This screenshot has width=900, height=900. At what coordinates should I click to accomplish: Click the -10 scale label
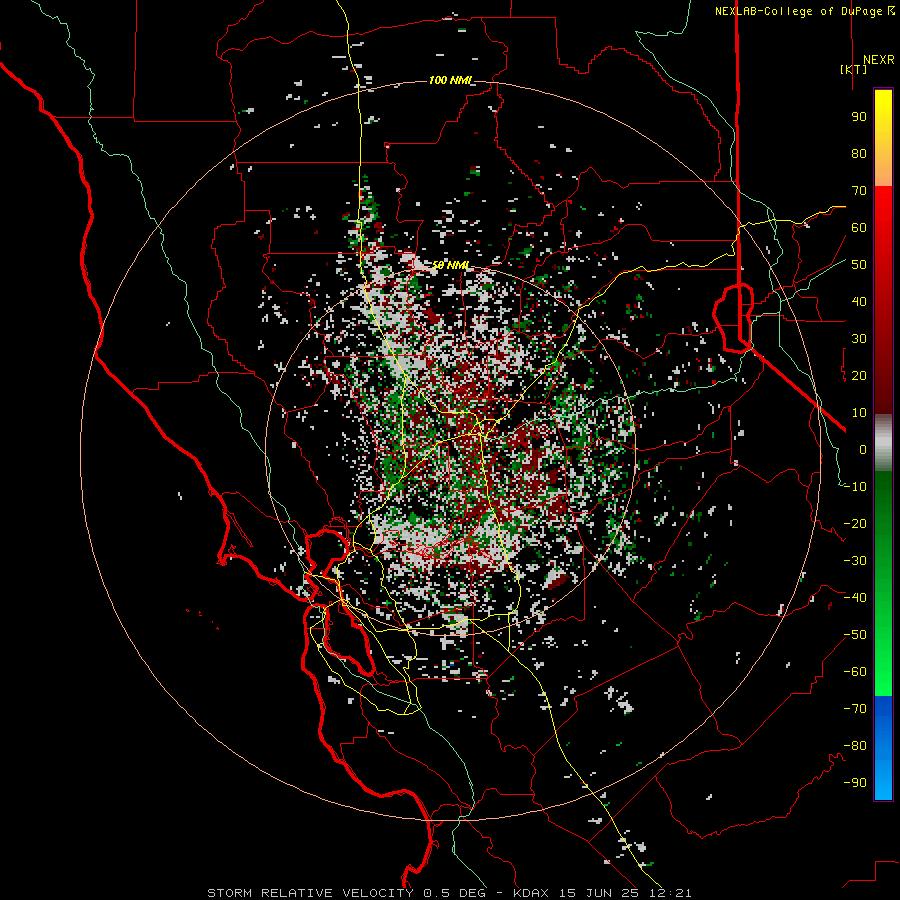(x=855, y=487)
